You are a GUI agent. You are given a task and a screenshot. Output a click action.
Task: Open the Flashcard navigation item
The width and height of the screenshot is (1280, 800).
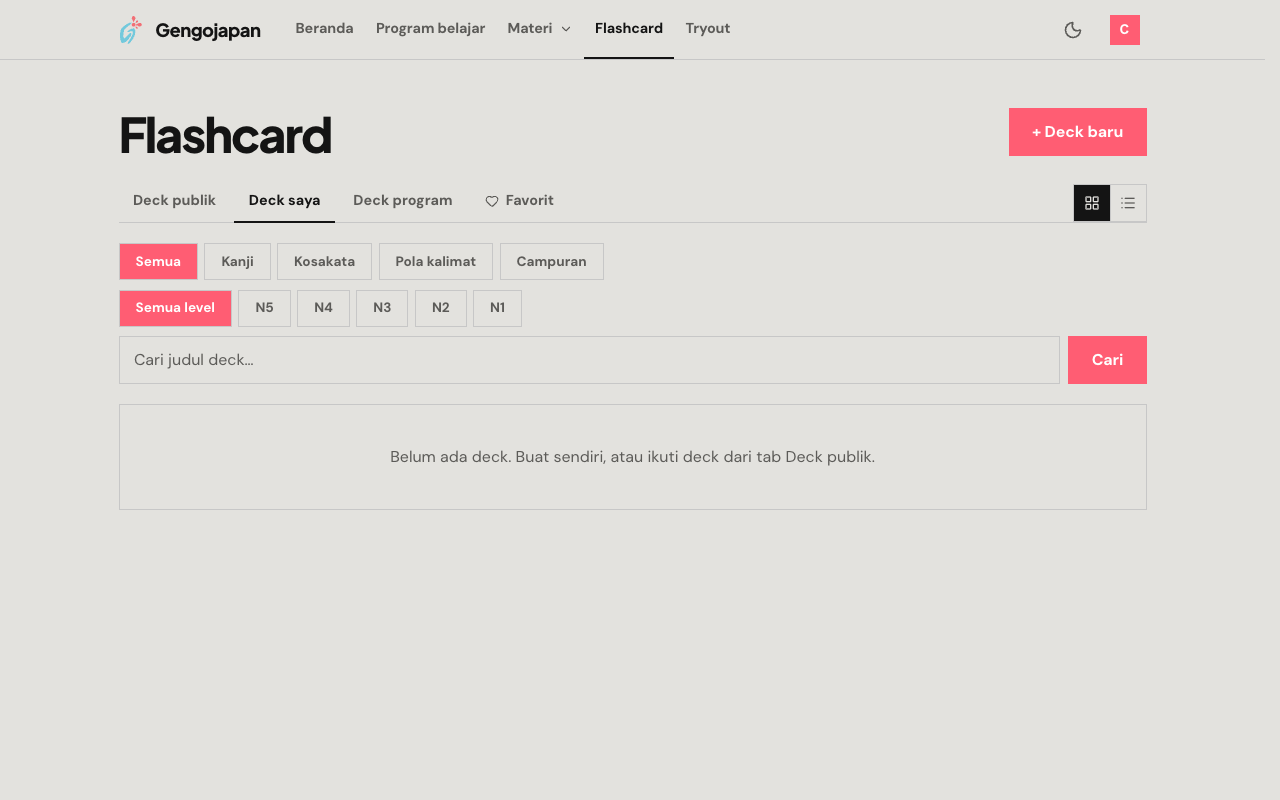pos(629,29)
